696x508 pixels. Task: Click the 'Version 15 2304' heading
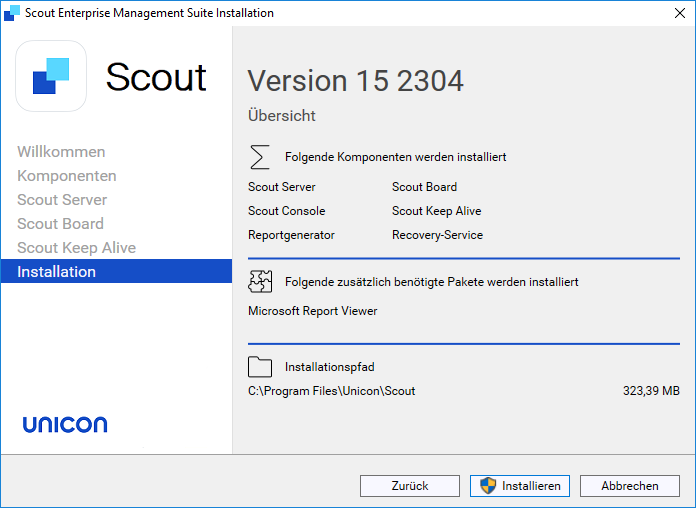356,81
